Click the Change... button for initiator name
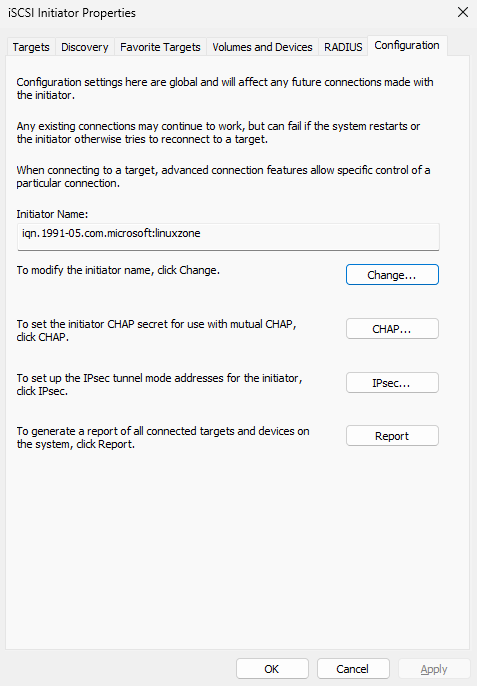Image resolution: width=477 pixels, height=686 pixels. tap(392, 275)
